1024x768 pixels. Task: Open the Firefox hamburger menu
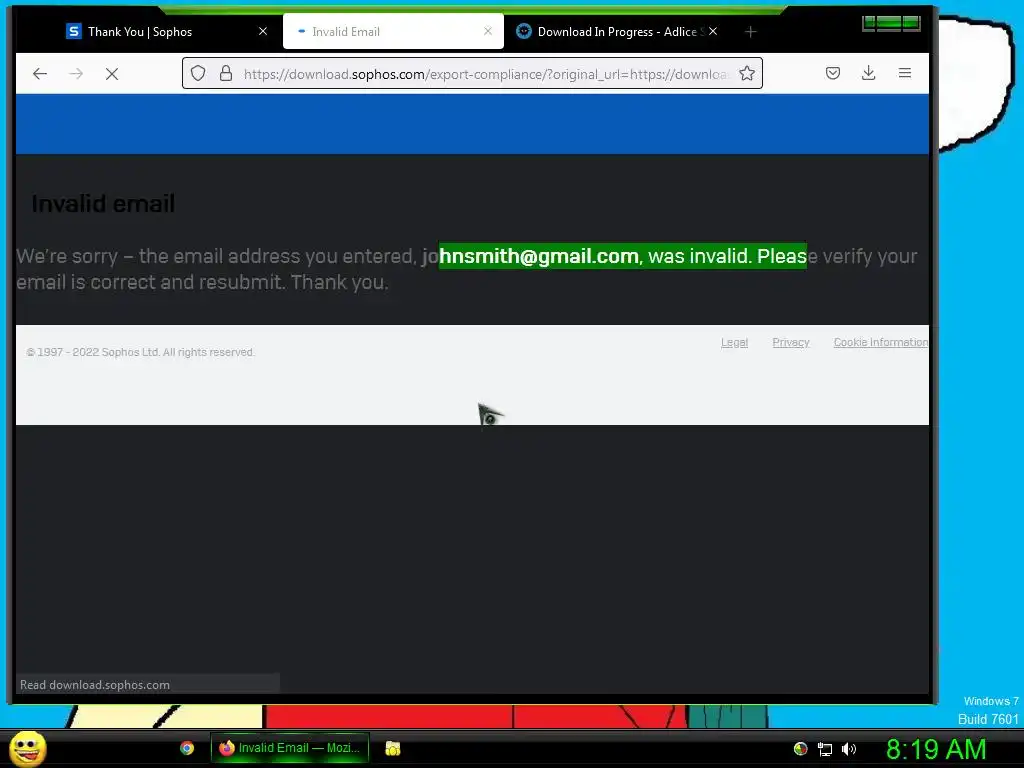pos(904,73)
